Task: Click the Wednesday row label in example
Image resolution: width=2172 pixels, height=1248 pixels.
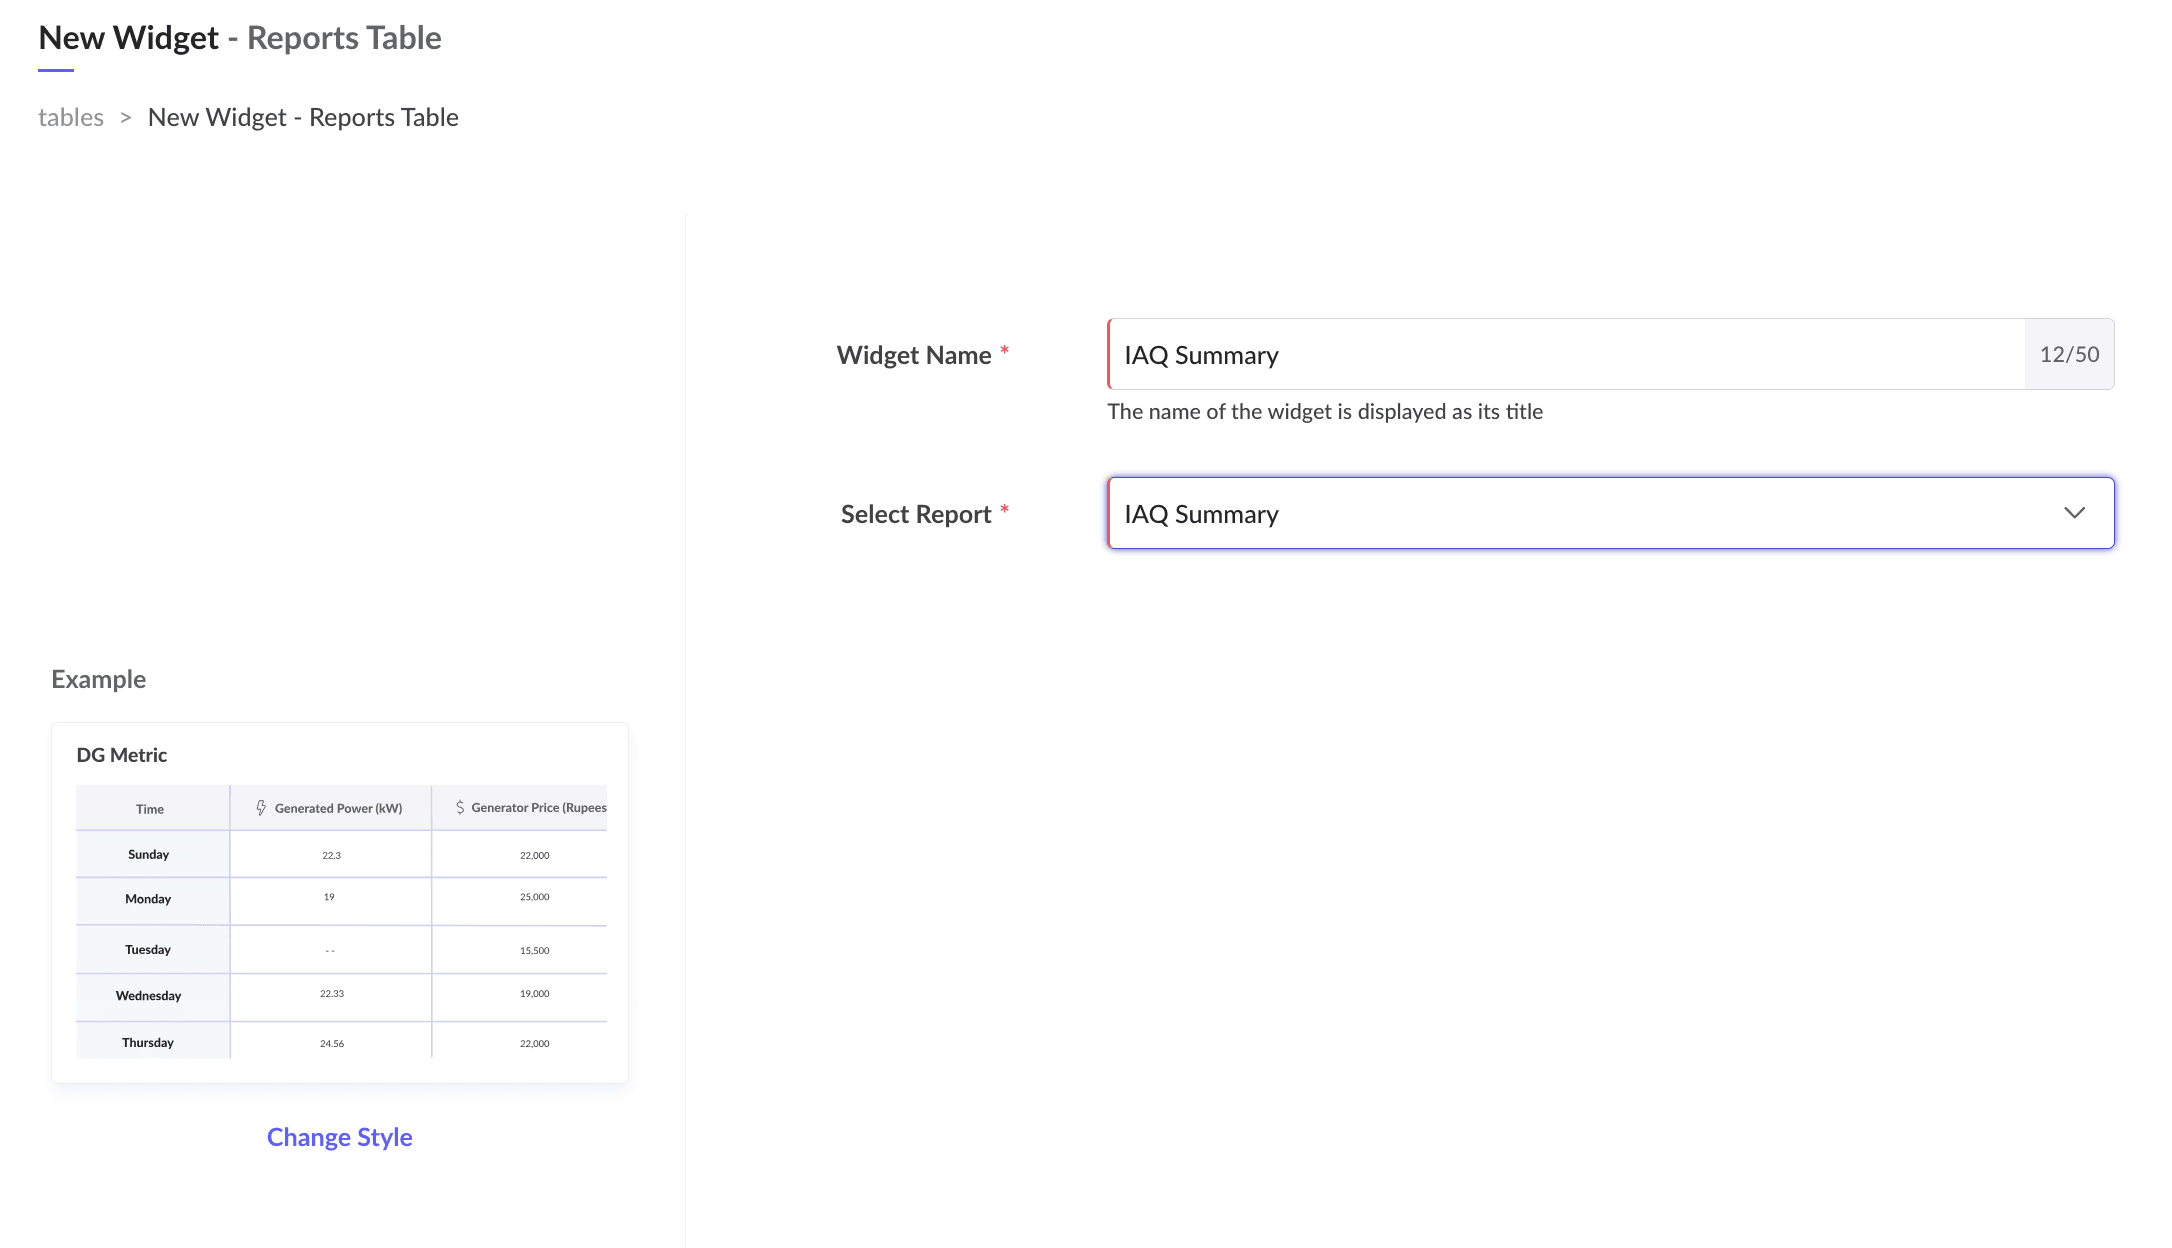Action: [x=148, y=996]
